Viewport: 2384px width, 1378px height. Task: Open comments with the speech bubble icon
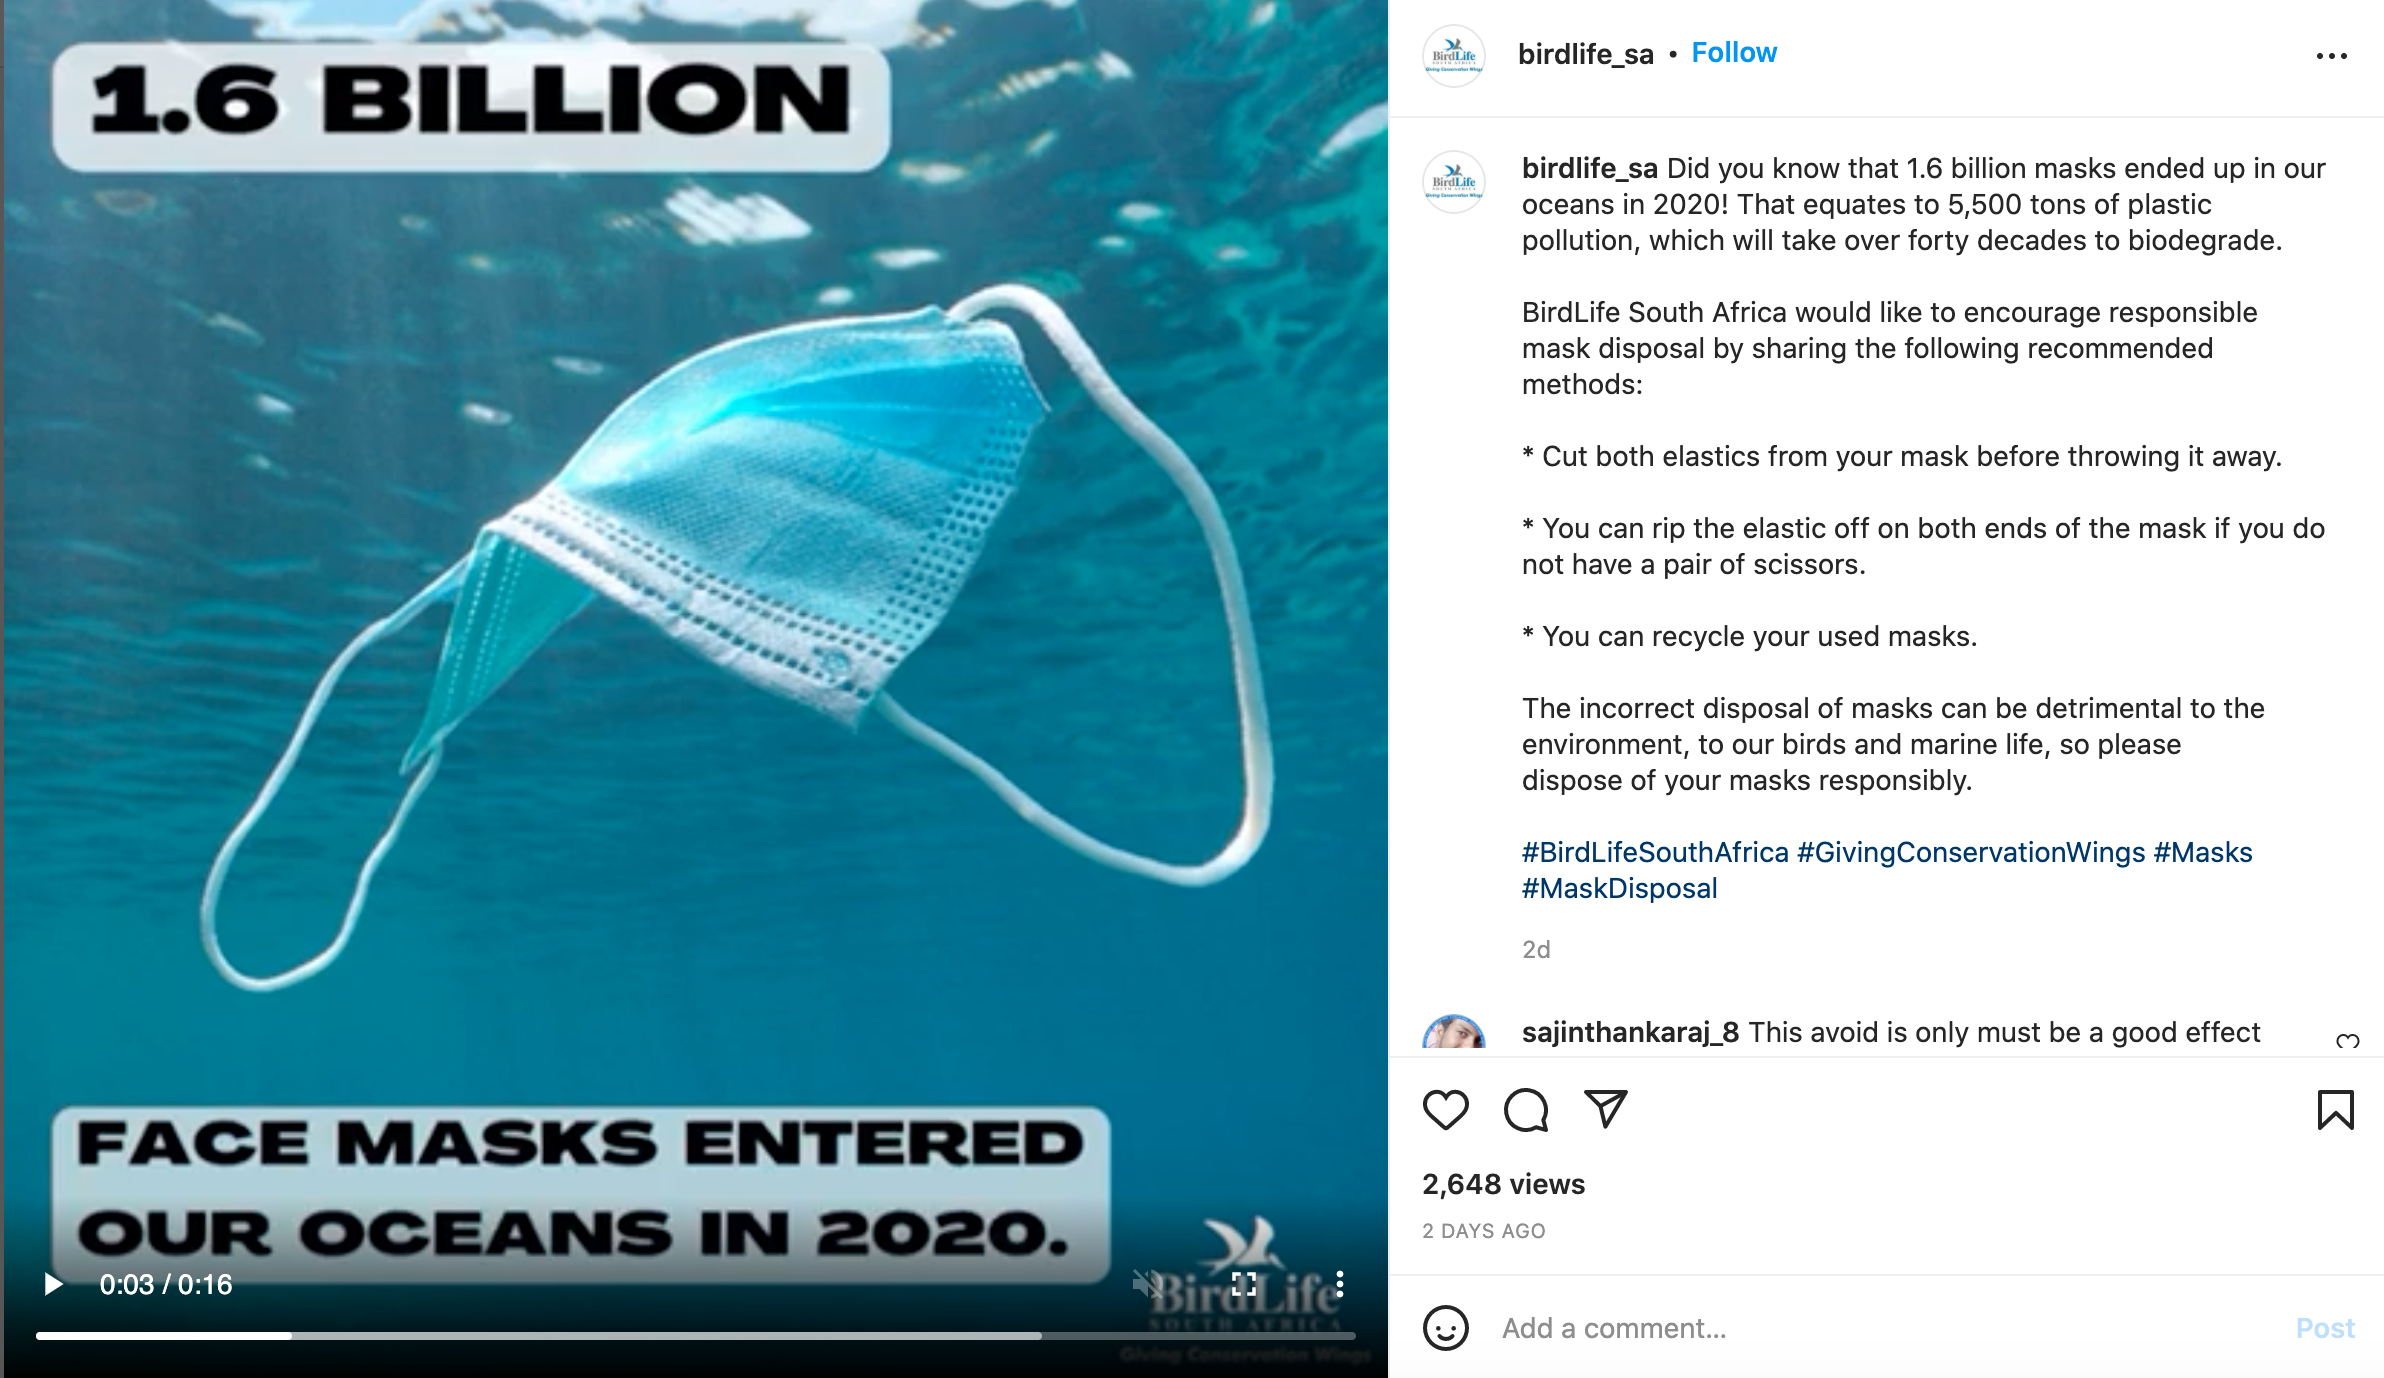click(1526, 1110)
